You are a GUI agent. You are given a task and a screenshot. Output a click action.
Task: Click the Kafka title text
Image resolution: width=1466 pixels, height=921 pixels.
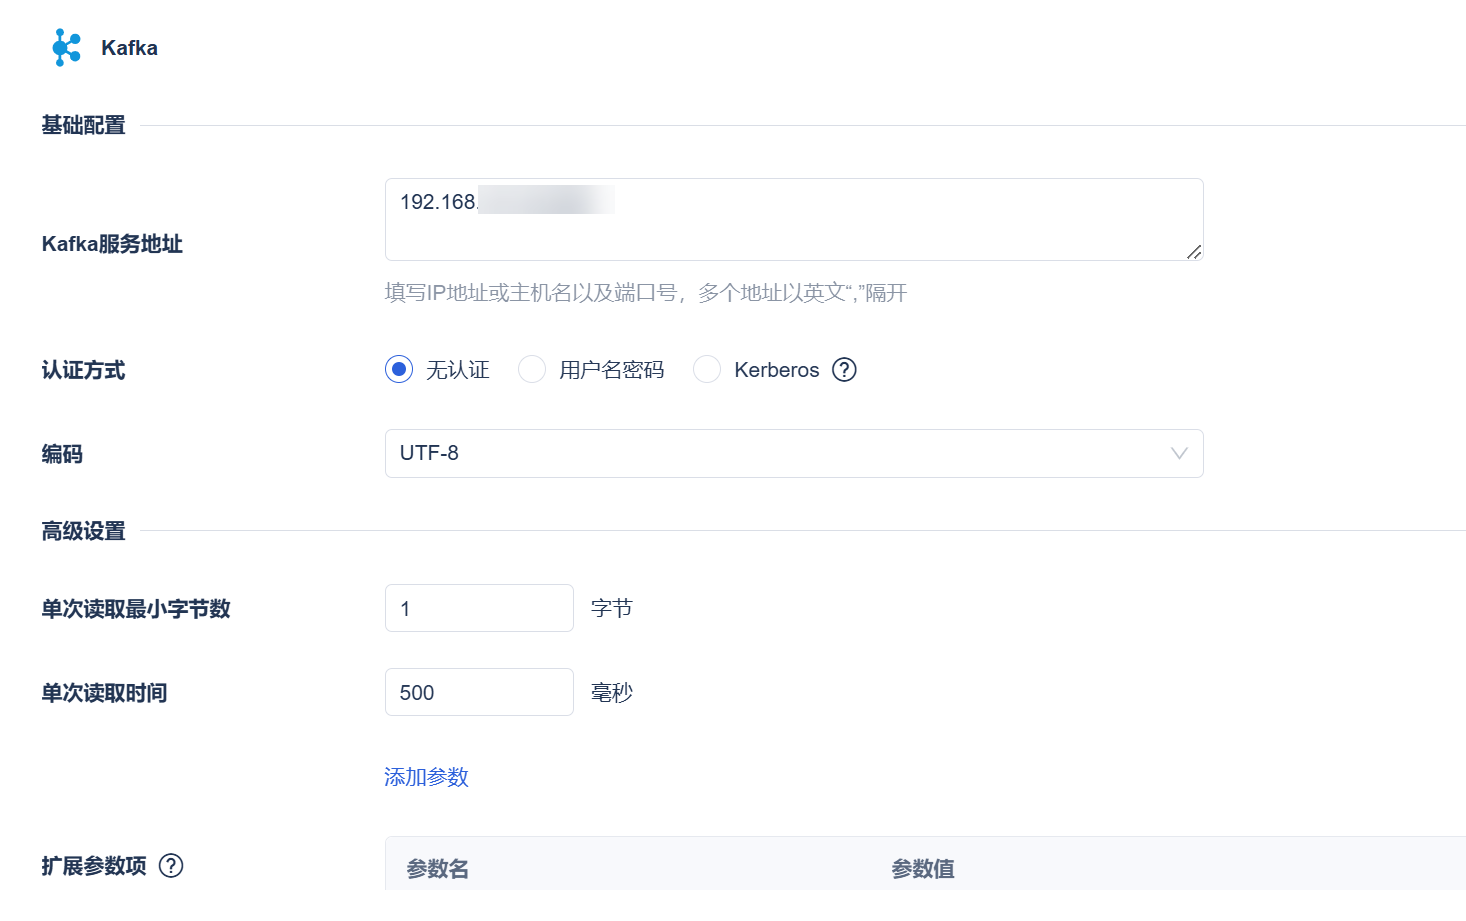129,48
